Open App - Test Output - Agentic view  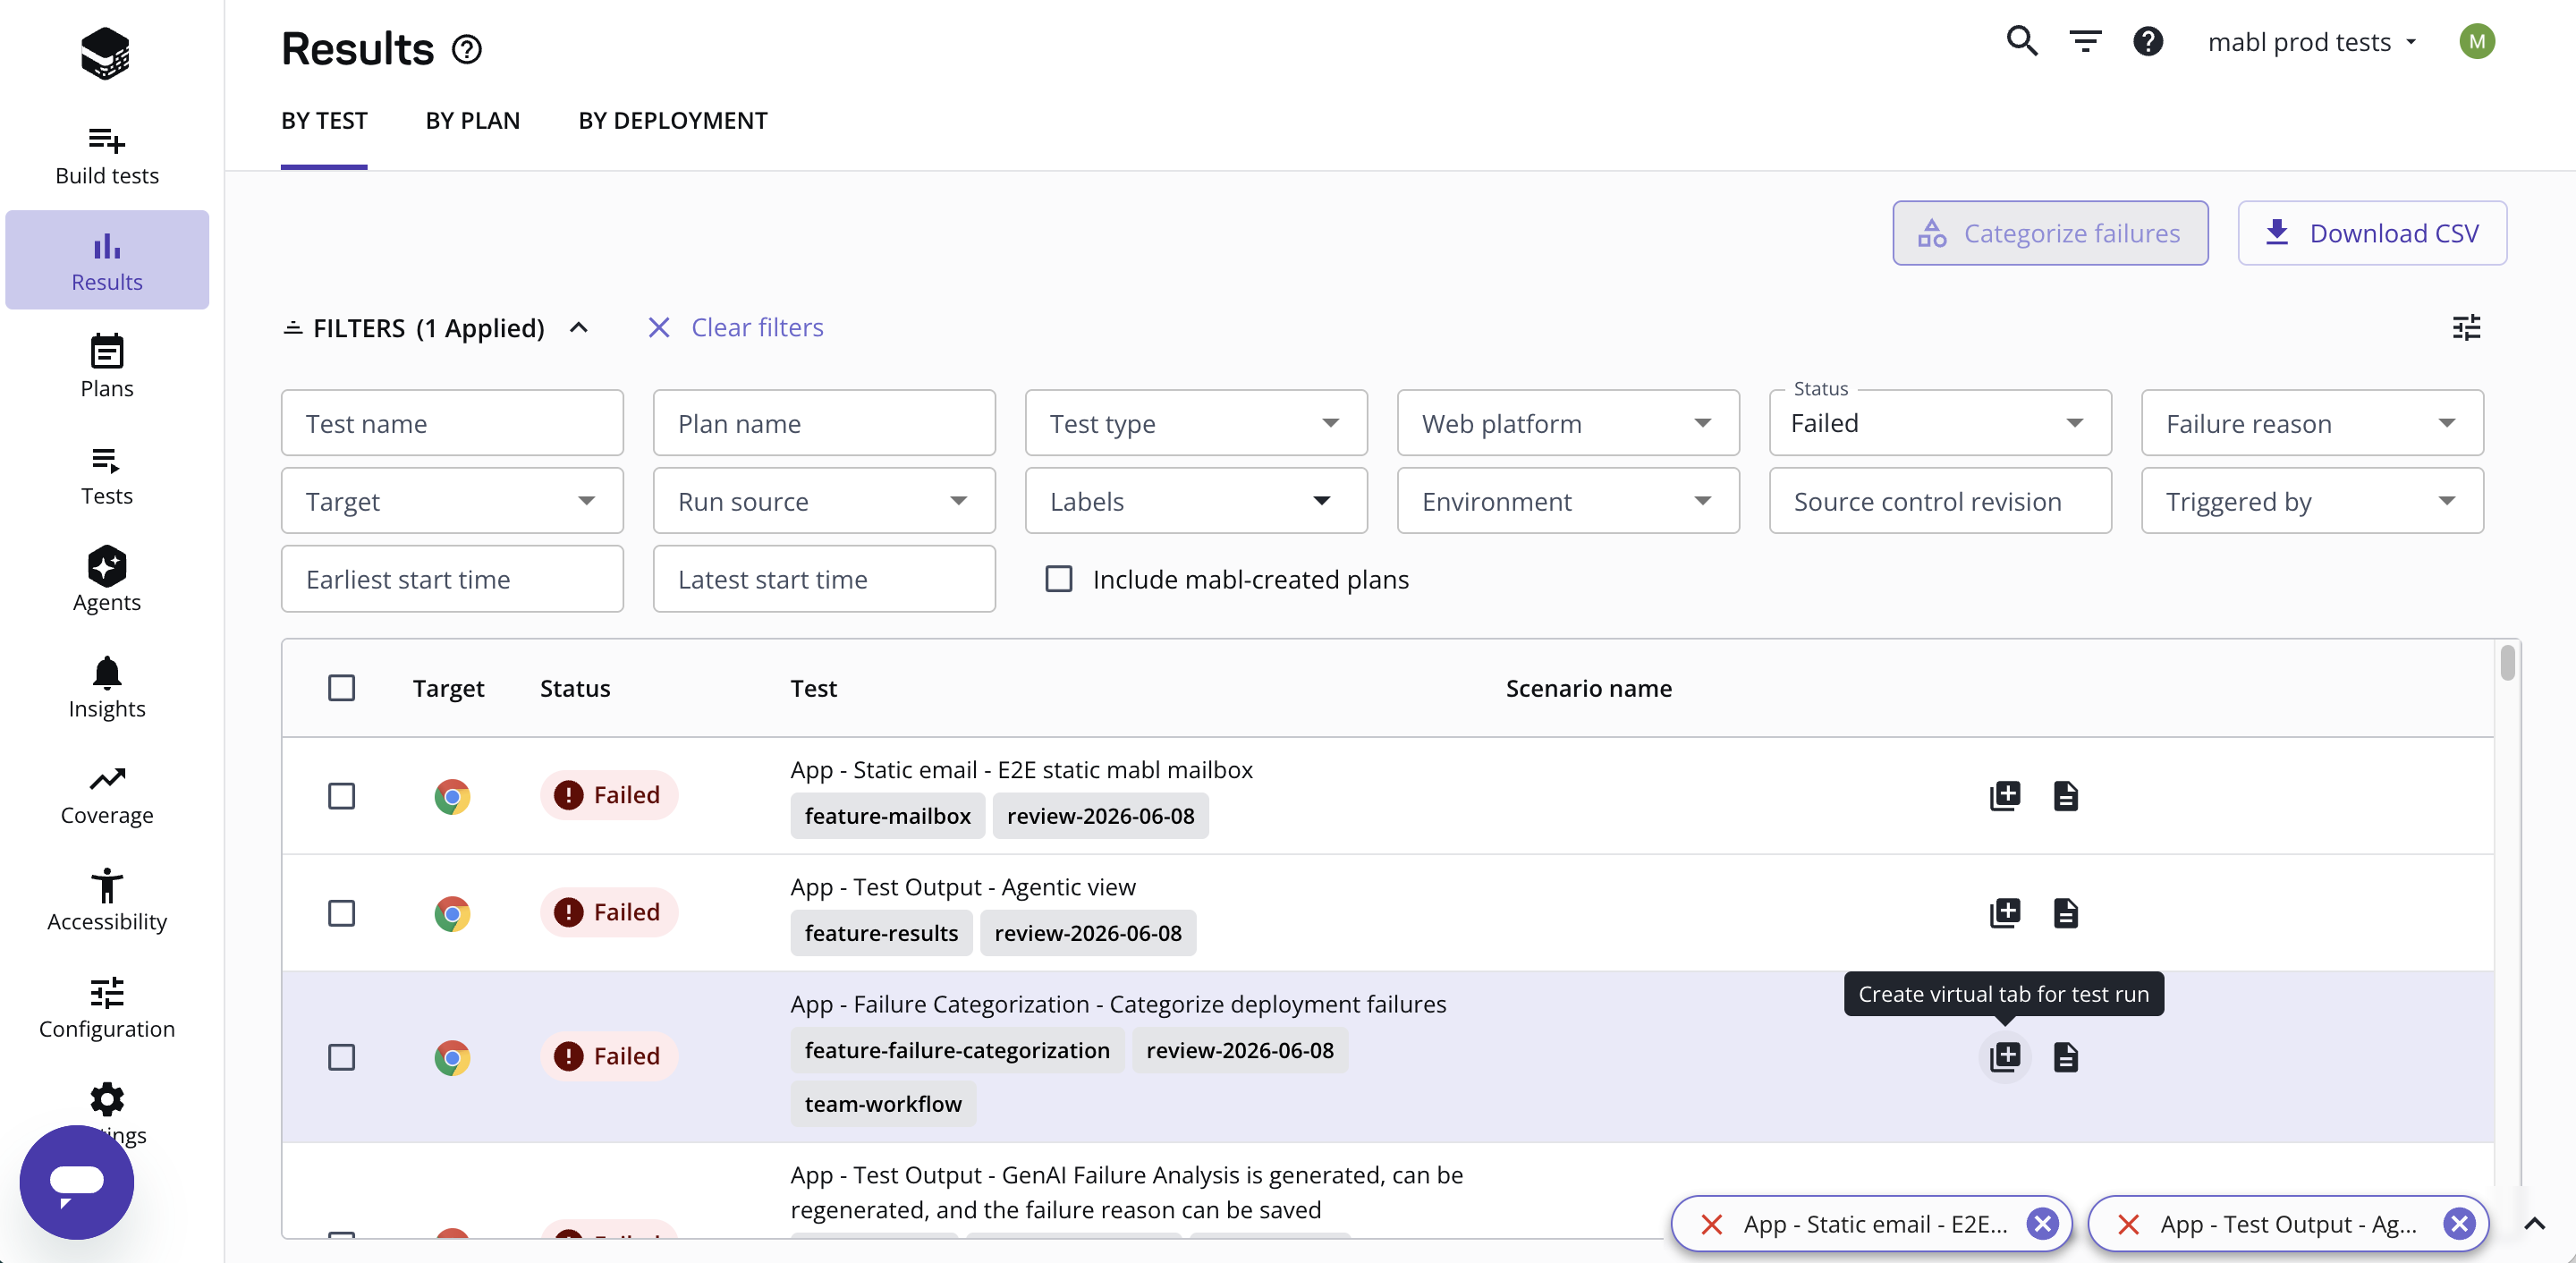[x=963, y=886]
